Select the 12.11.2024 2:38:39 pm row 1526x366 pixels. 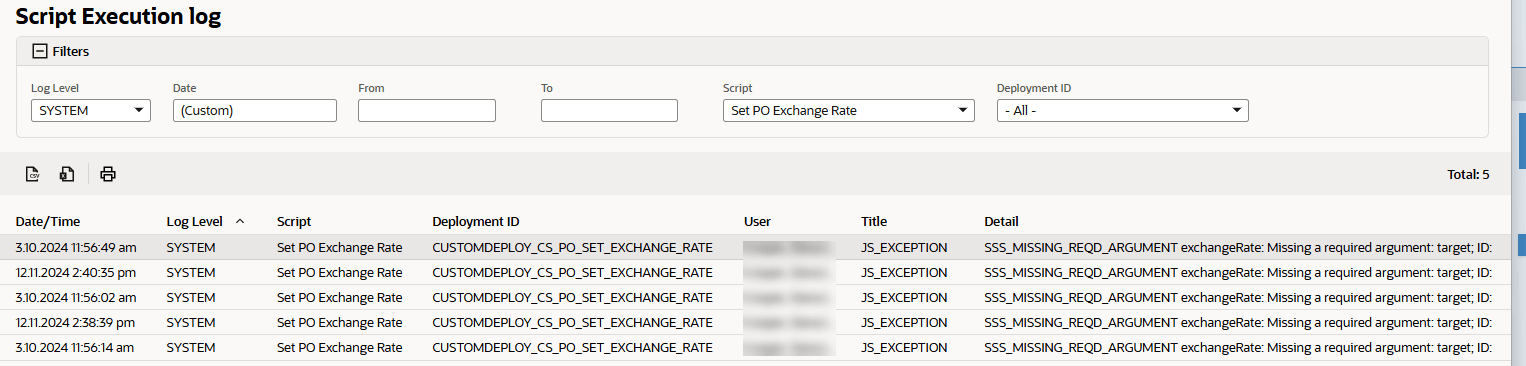tap(755, 322)
